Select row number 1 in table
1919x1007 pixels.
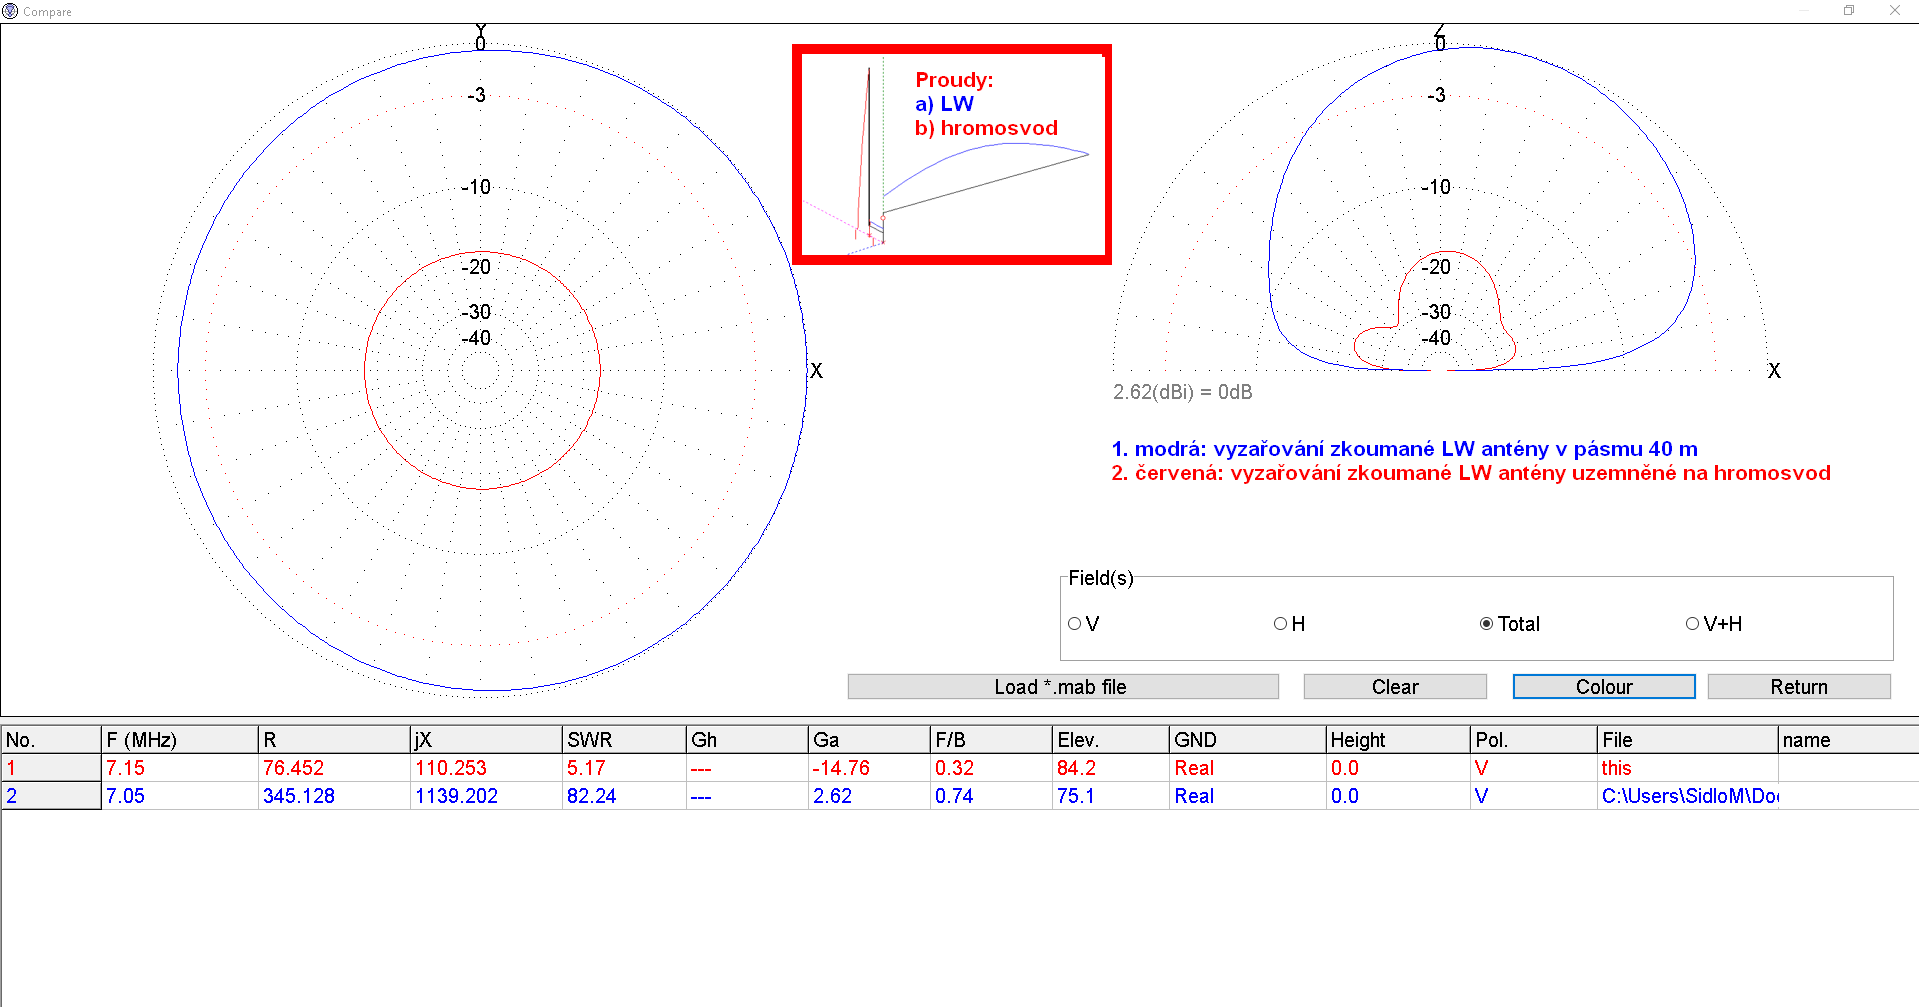coord(50,768)
